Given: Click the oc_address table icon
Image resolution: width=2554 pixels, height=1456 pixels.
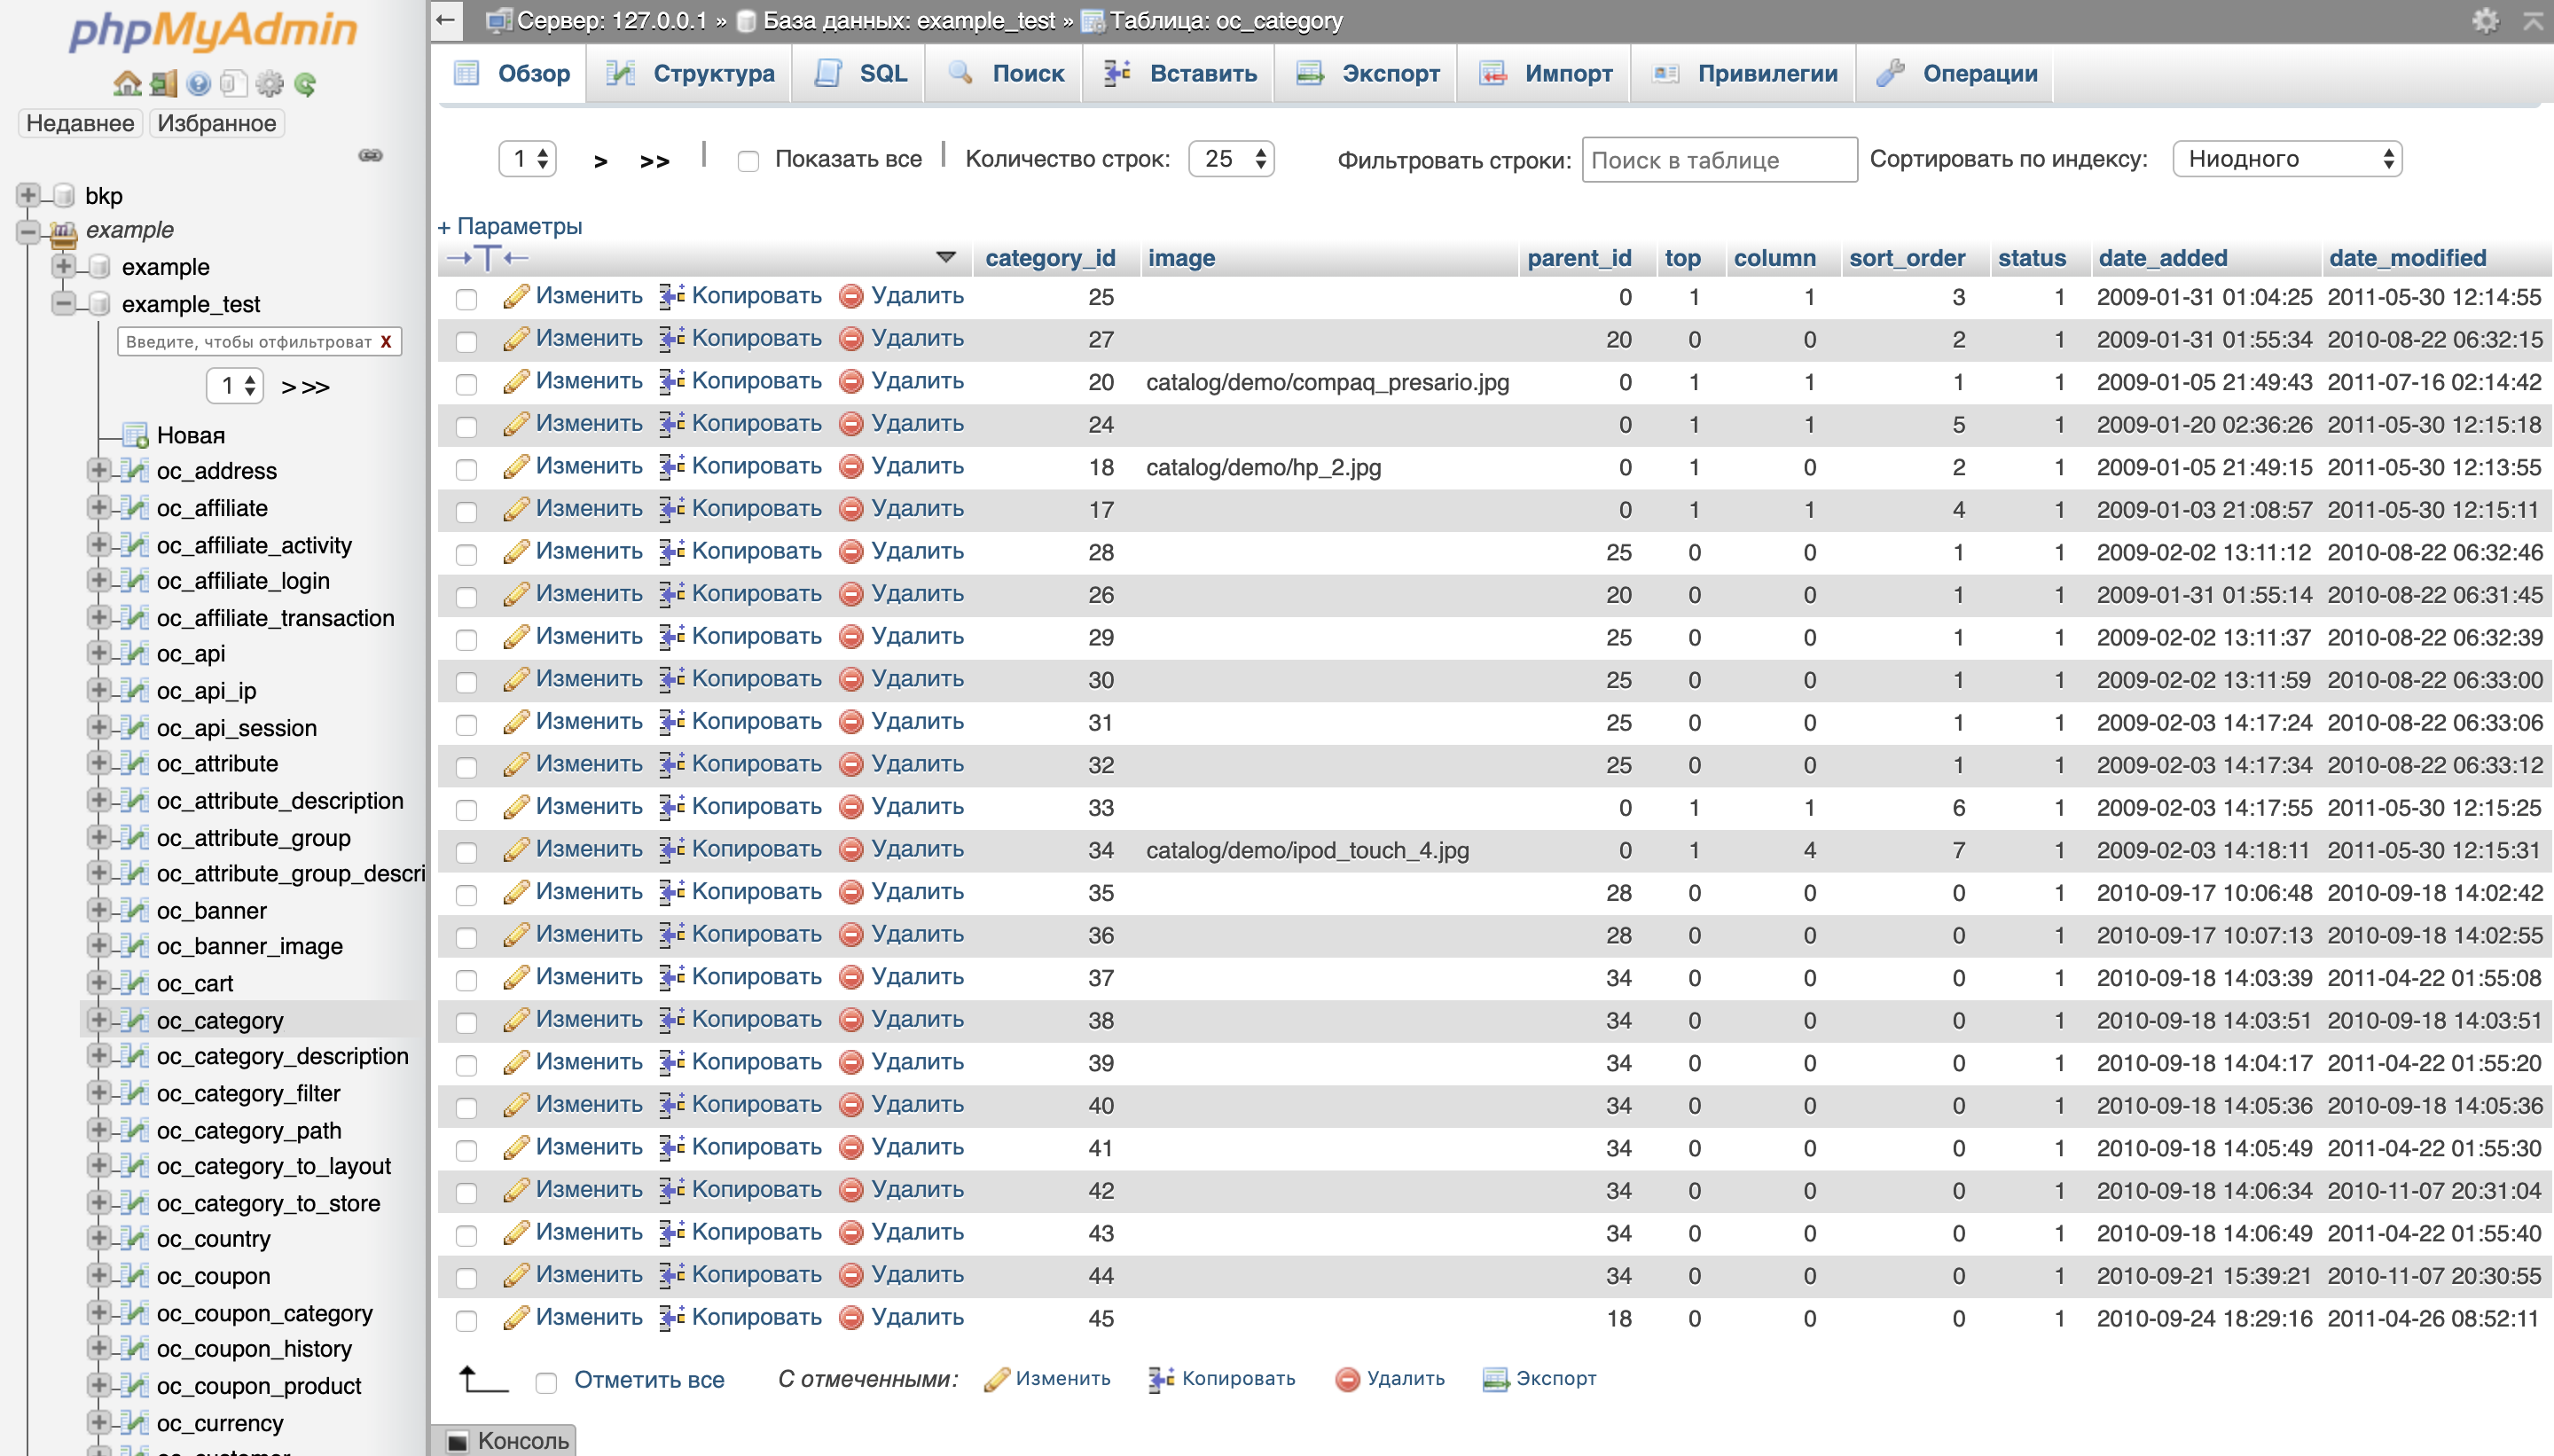Looking at the screenshot, I should [x=135, y=471].
